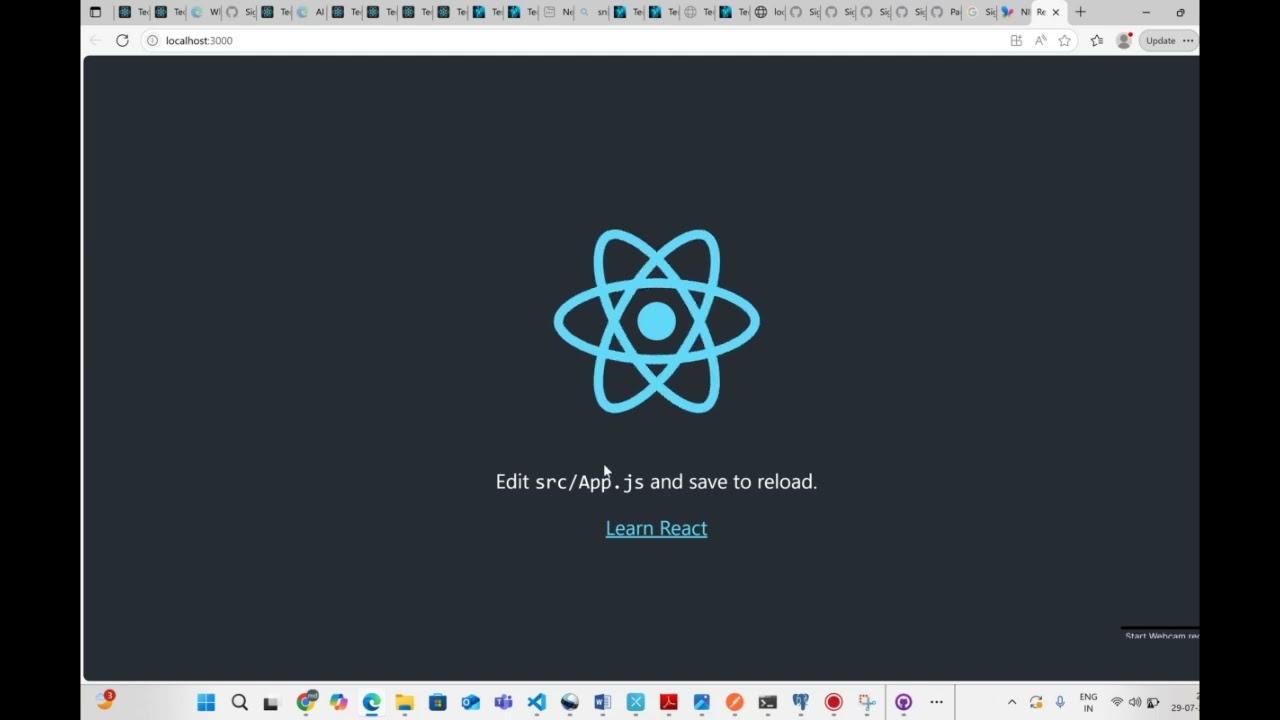View site information icon beside the URL
The width and height of the screenshot is (1280, 720).
[x=152, y=41]
